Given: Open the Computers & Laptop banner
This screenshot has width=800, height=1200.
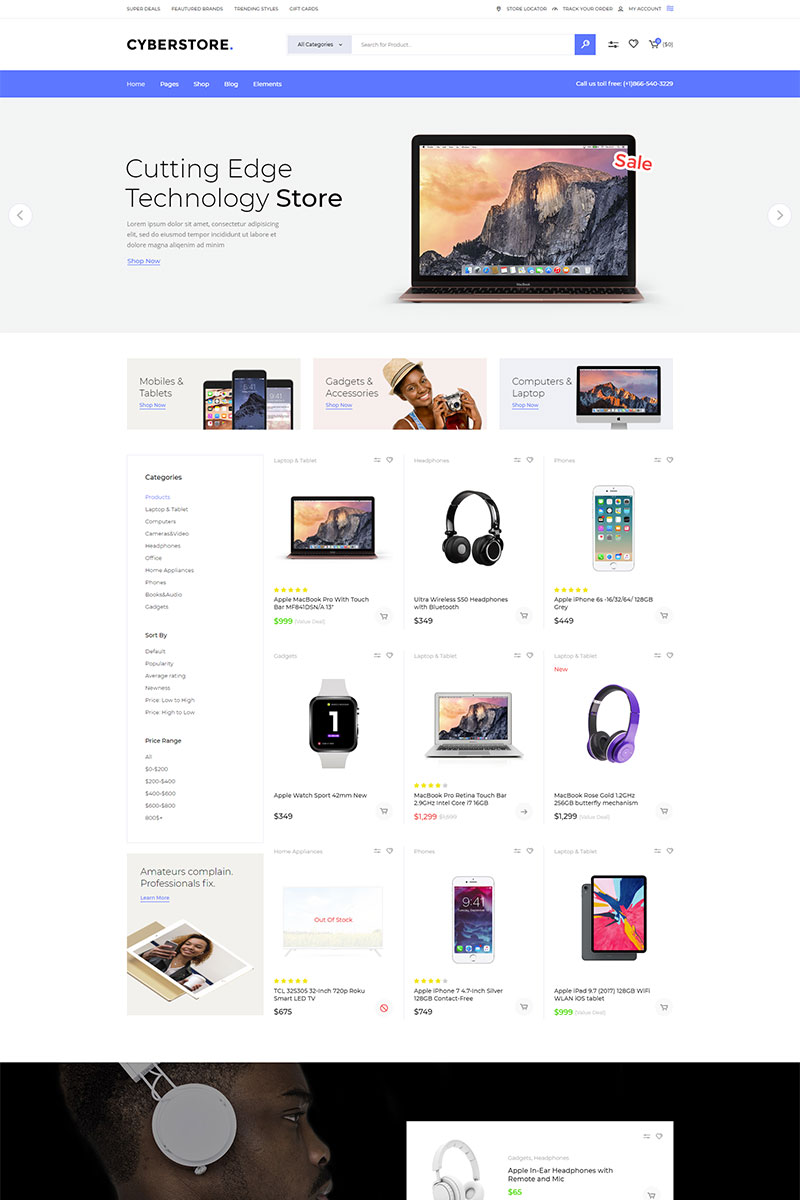Looking at the screenshot, I should point(586,394).
